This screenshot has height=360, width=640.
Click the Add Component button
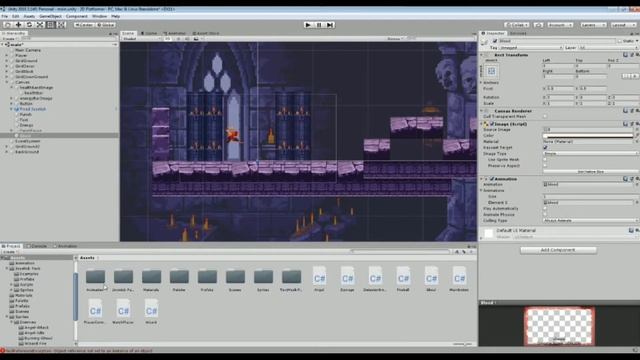(x=558, y=250)
